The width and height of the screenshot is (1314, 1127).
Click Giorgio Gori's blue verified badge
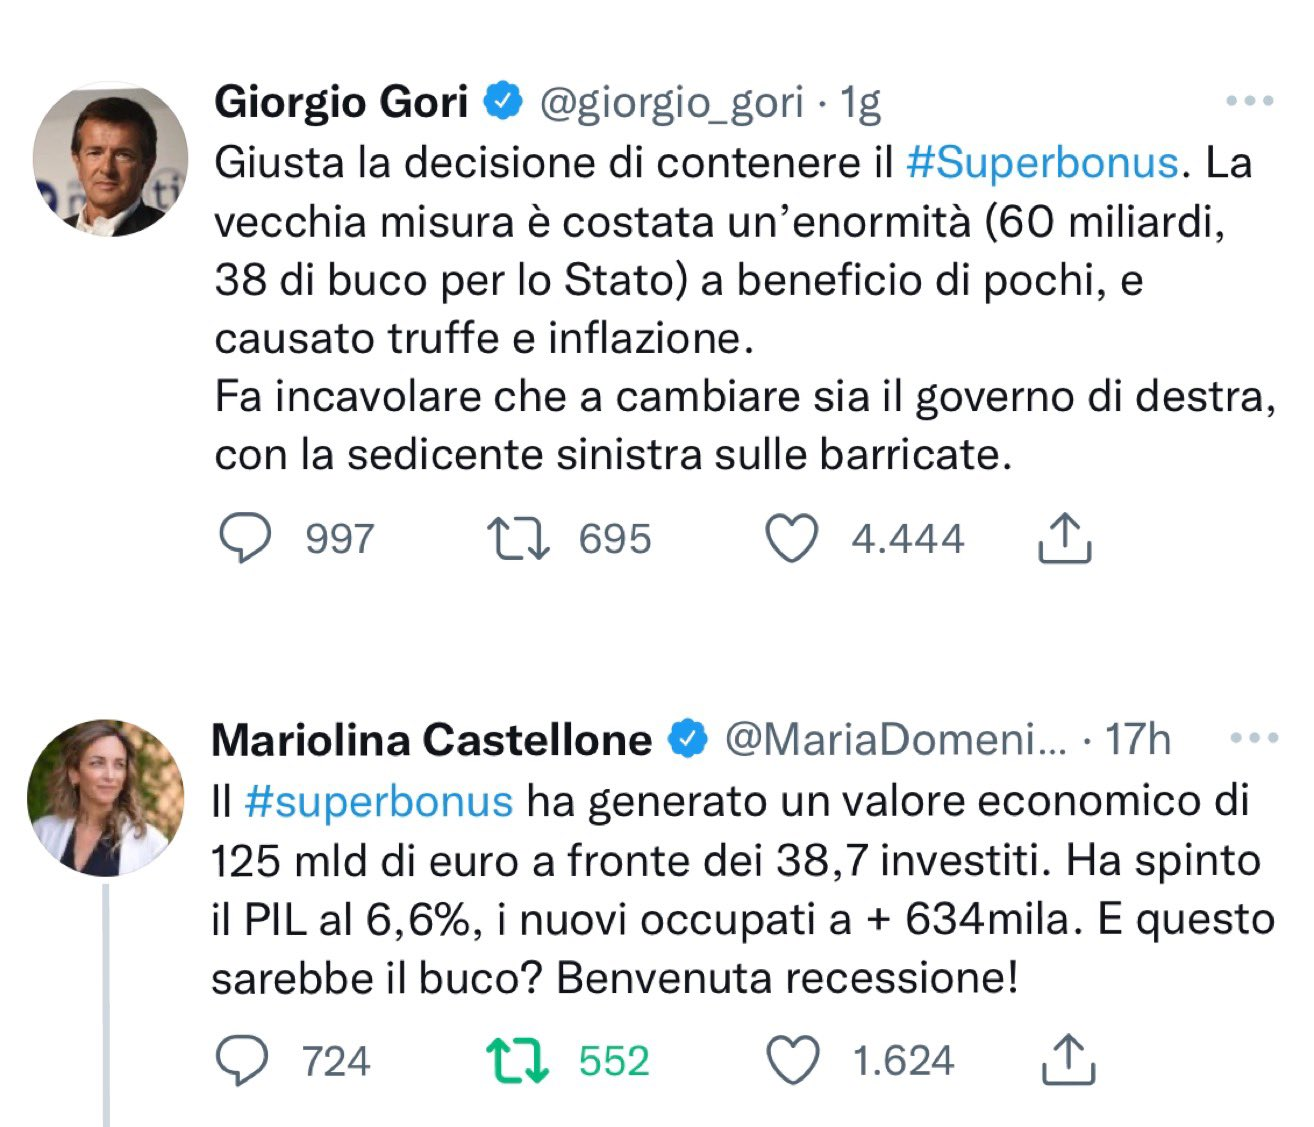pos(504,101)
